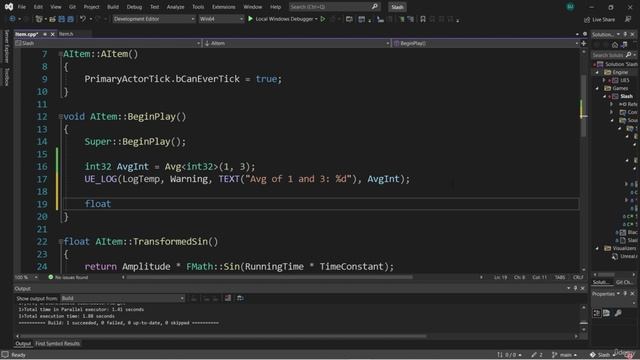
Task: Click the Alphabetical sort icon in Properties
Action: (607, 313)
